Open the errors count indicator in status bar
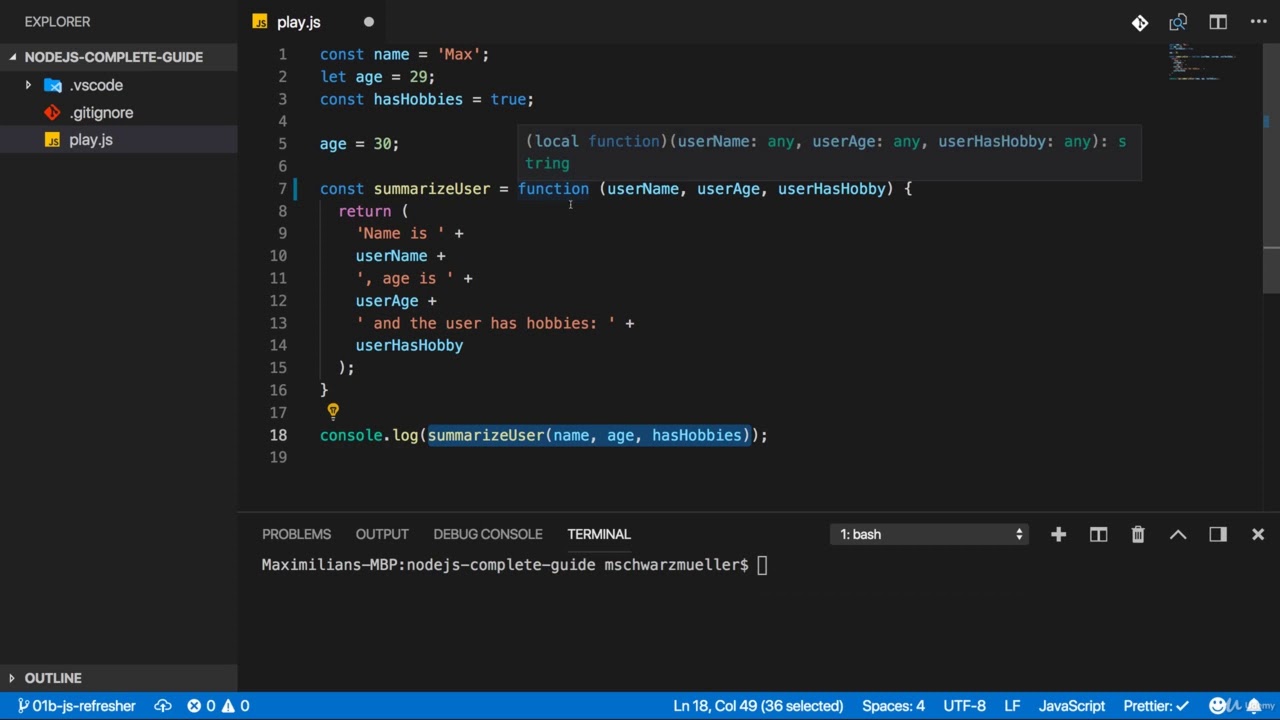 [x=201, y=706]
